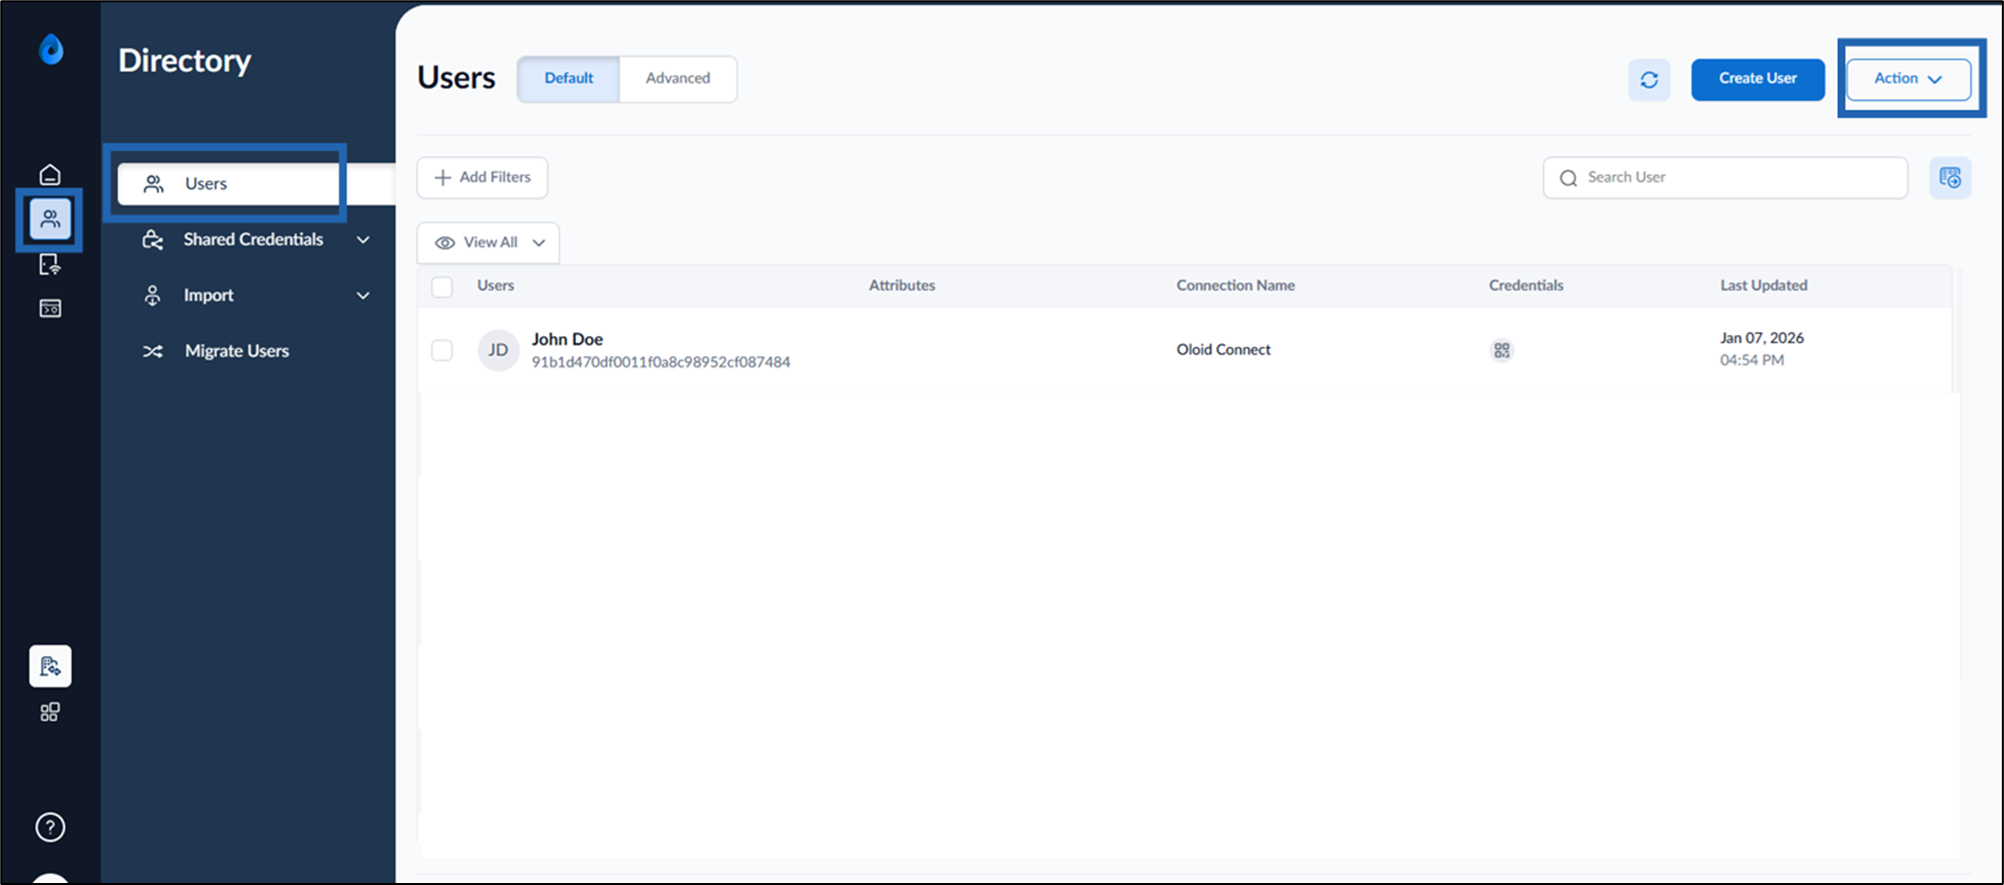2004x885 pixels.
Task: Open John Doe user name link
Action: click(x=567, y=339)
